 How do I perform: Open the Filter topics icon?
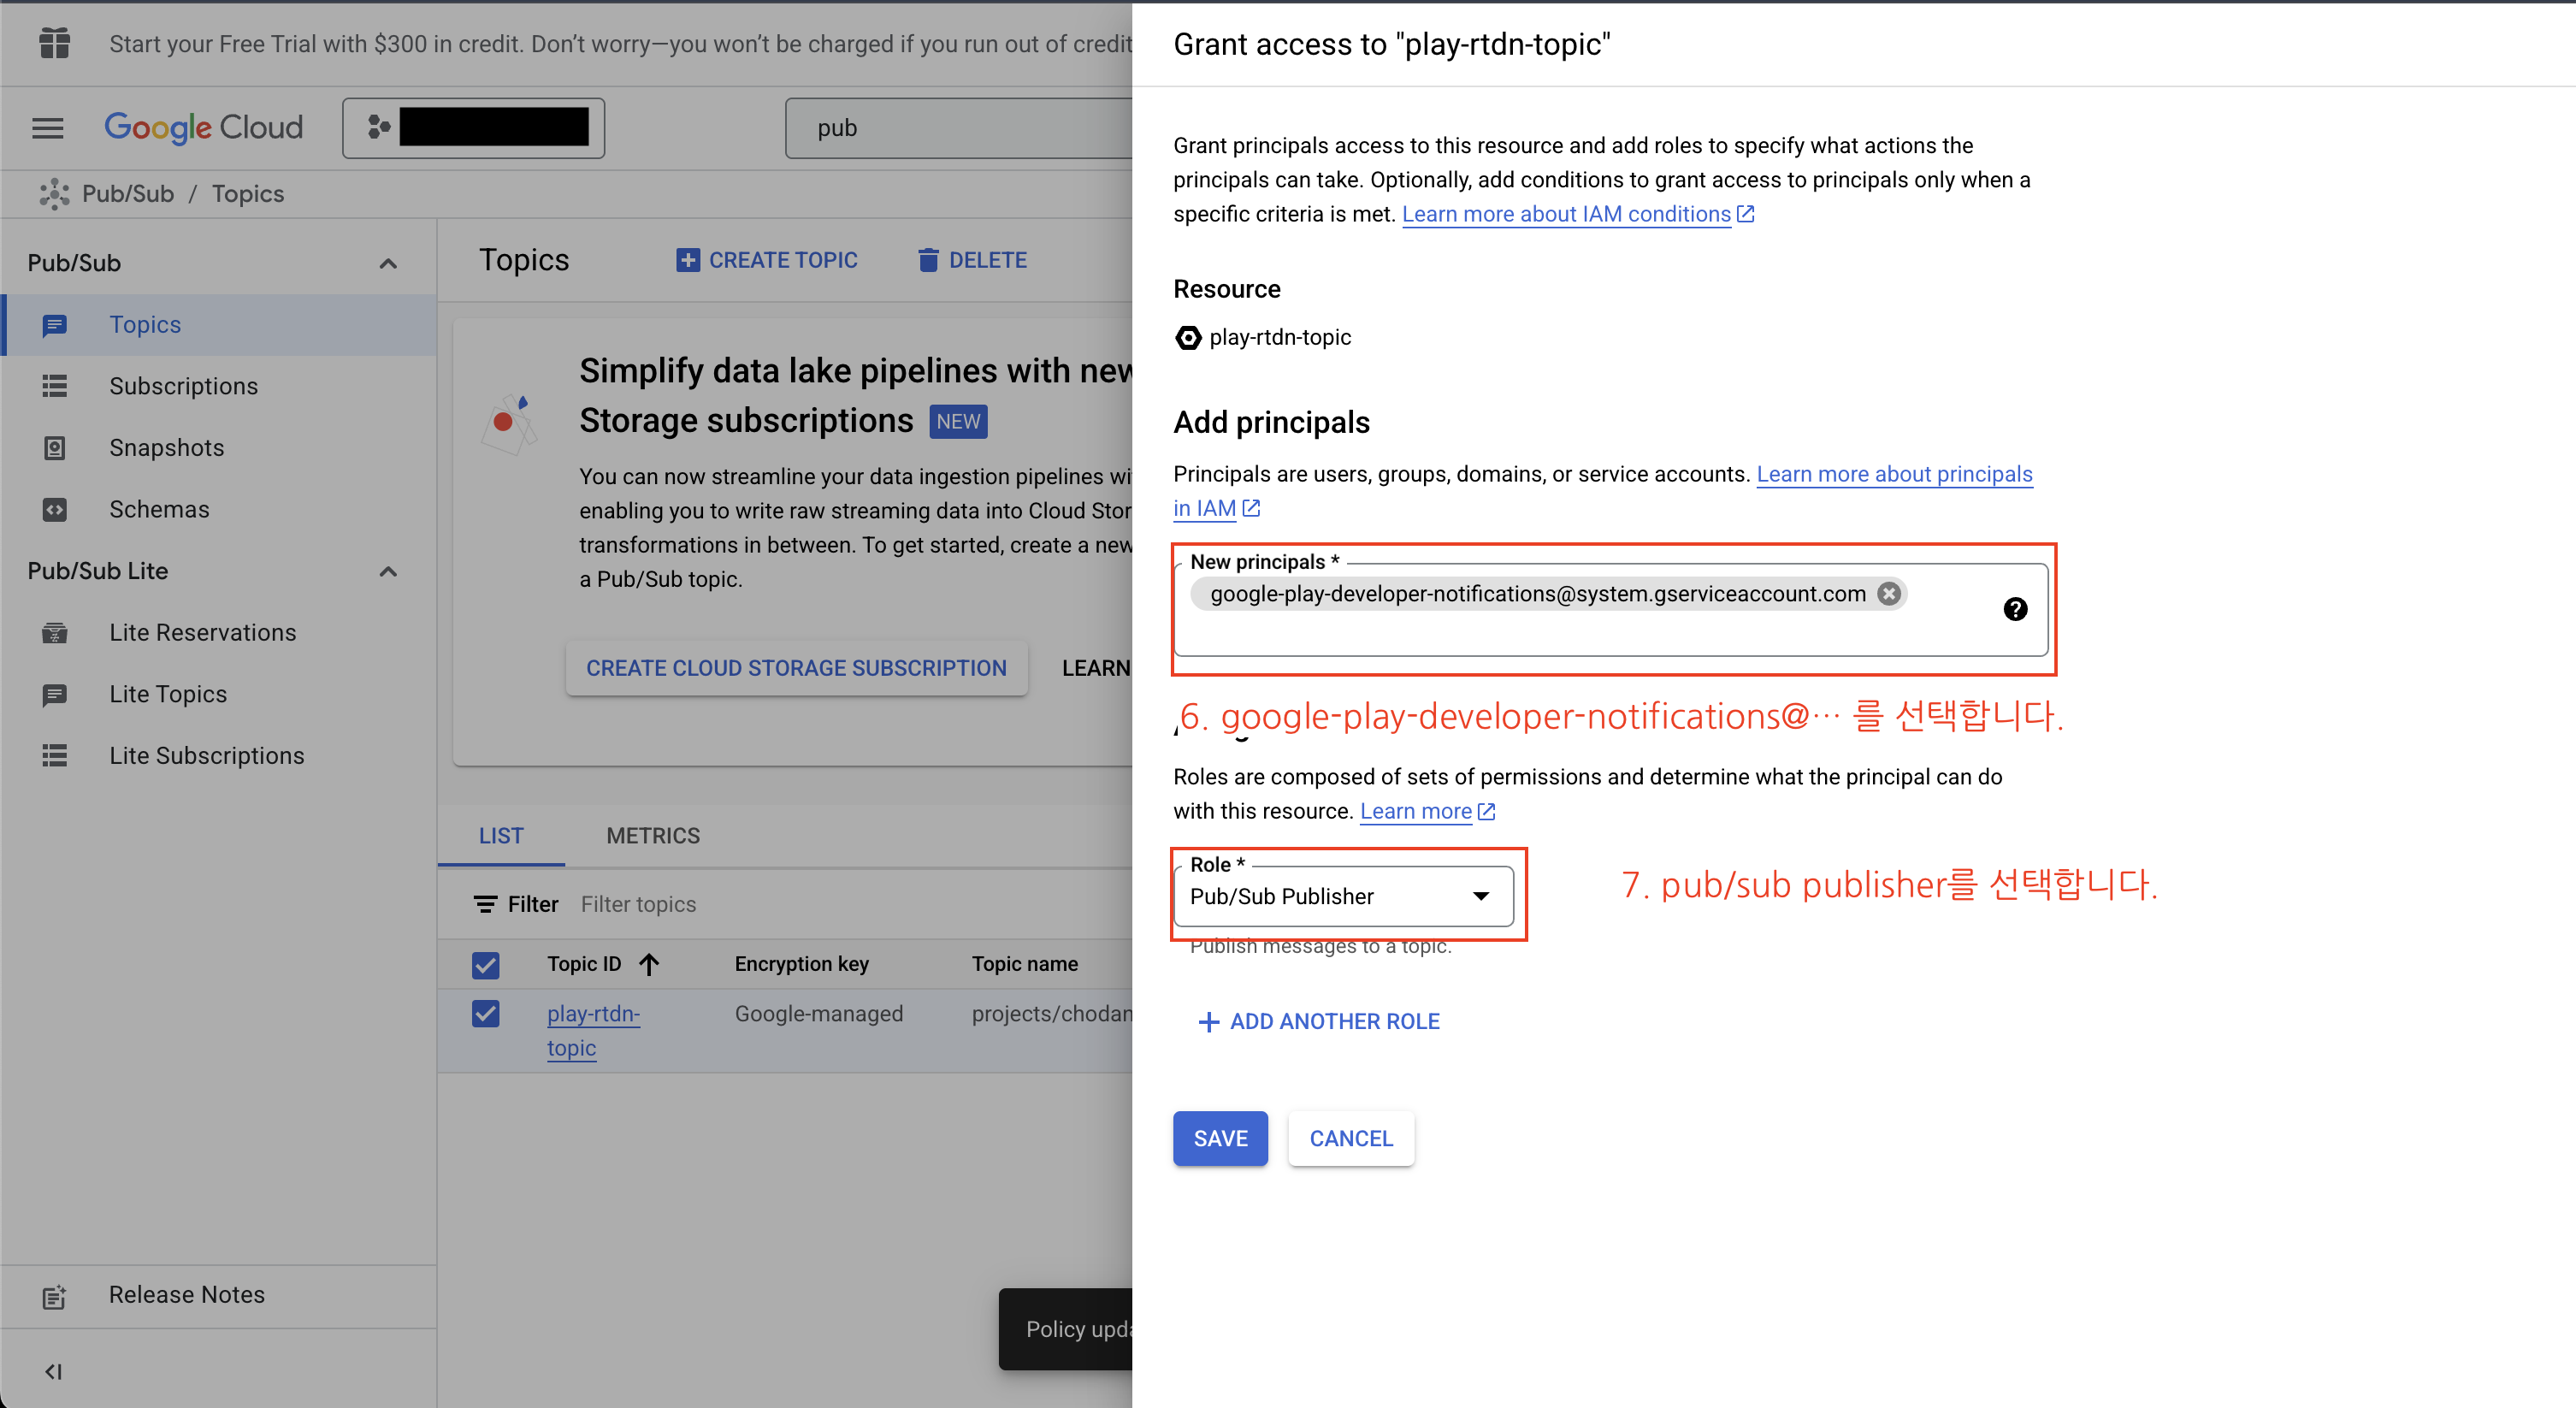click(x=487, y=903)
